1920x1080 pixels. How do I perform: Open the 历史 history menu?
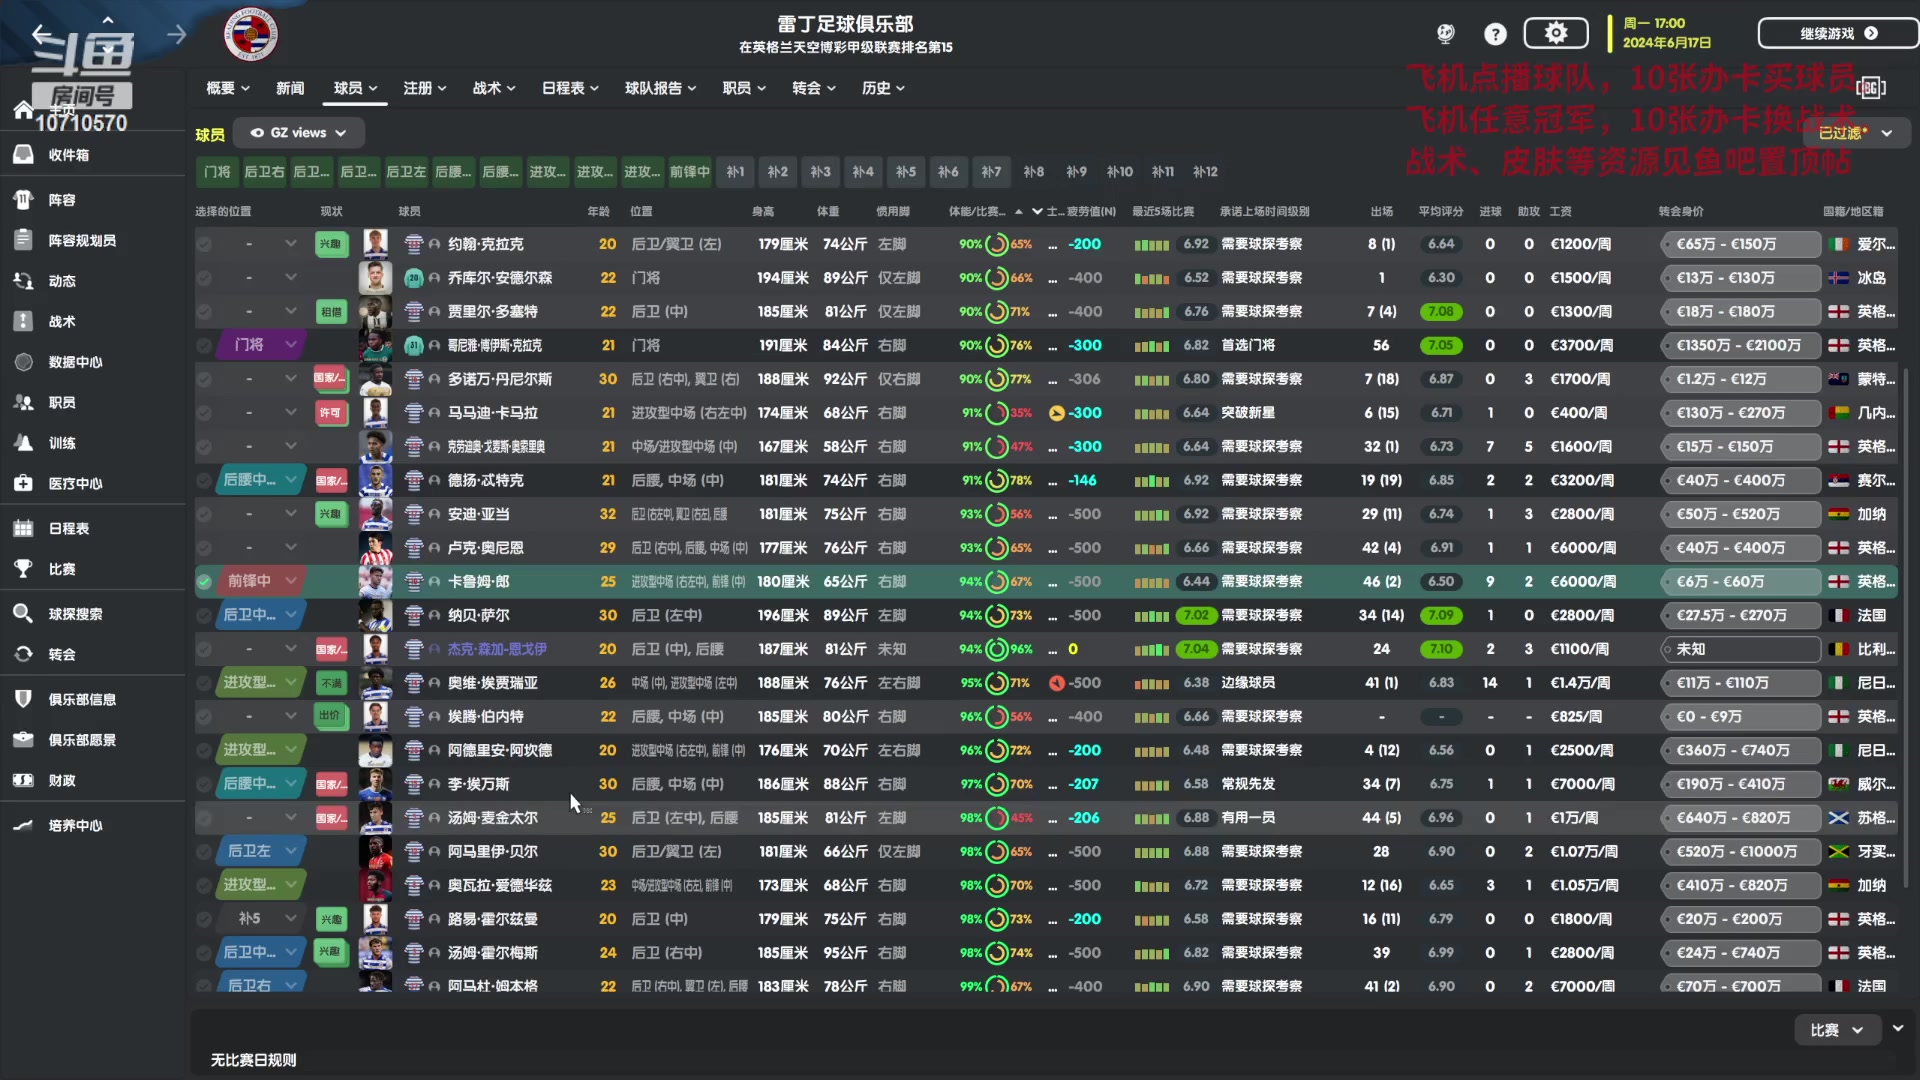(x=883, y=88)
